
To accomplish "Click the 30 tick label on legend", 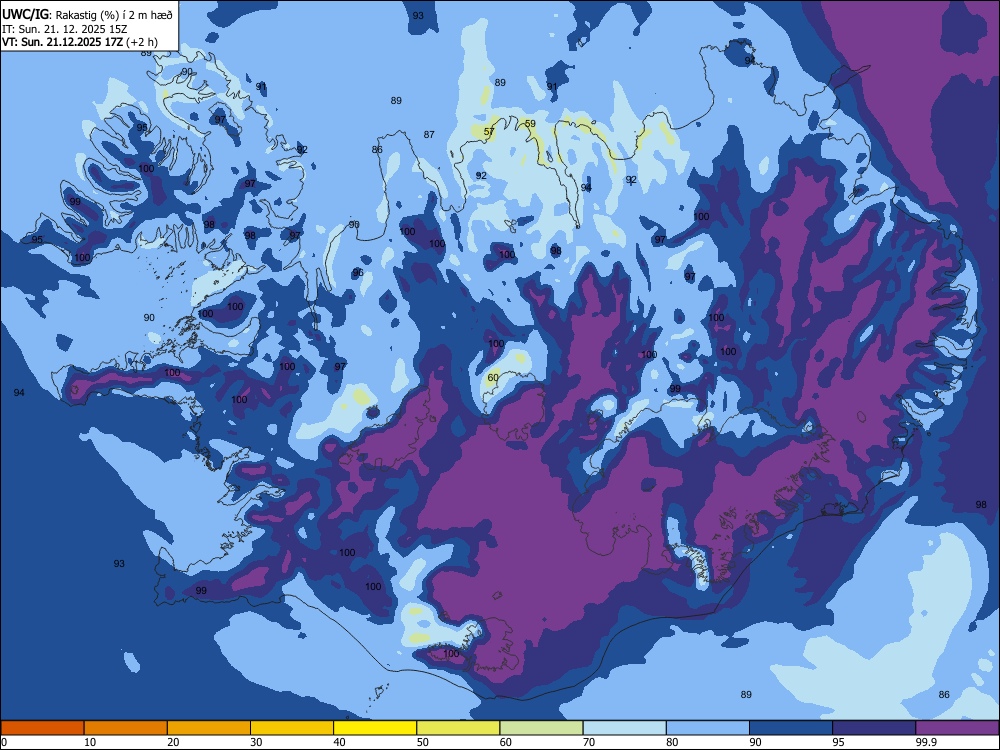I will coord(256,742).
